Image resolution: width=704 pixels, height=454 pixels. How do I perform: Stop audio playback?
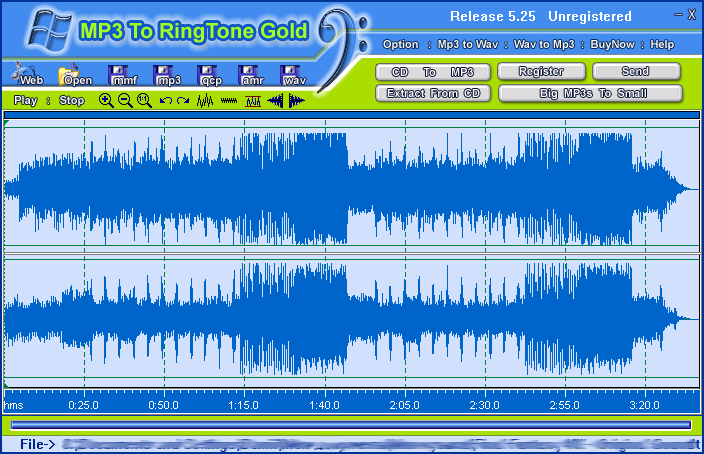[x=72, y=100]
